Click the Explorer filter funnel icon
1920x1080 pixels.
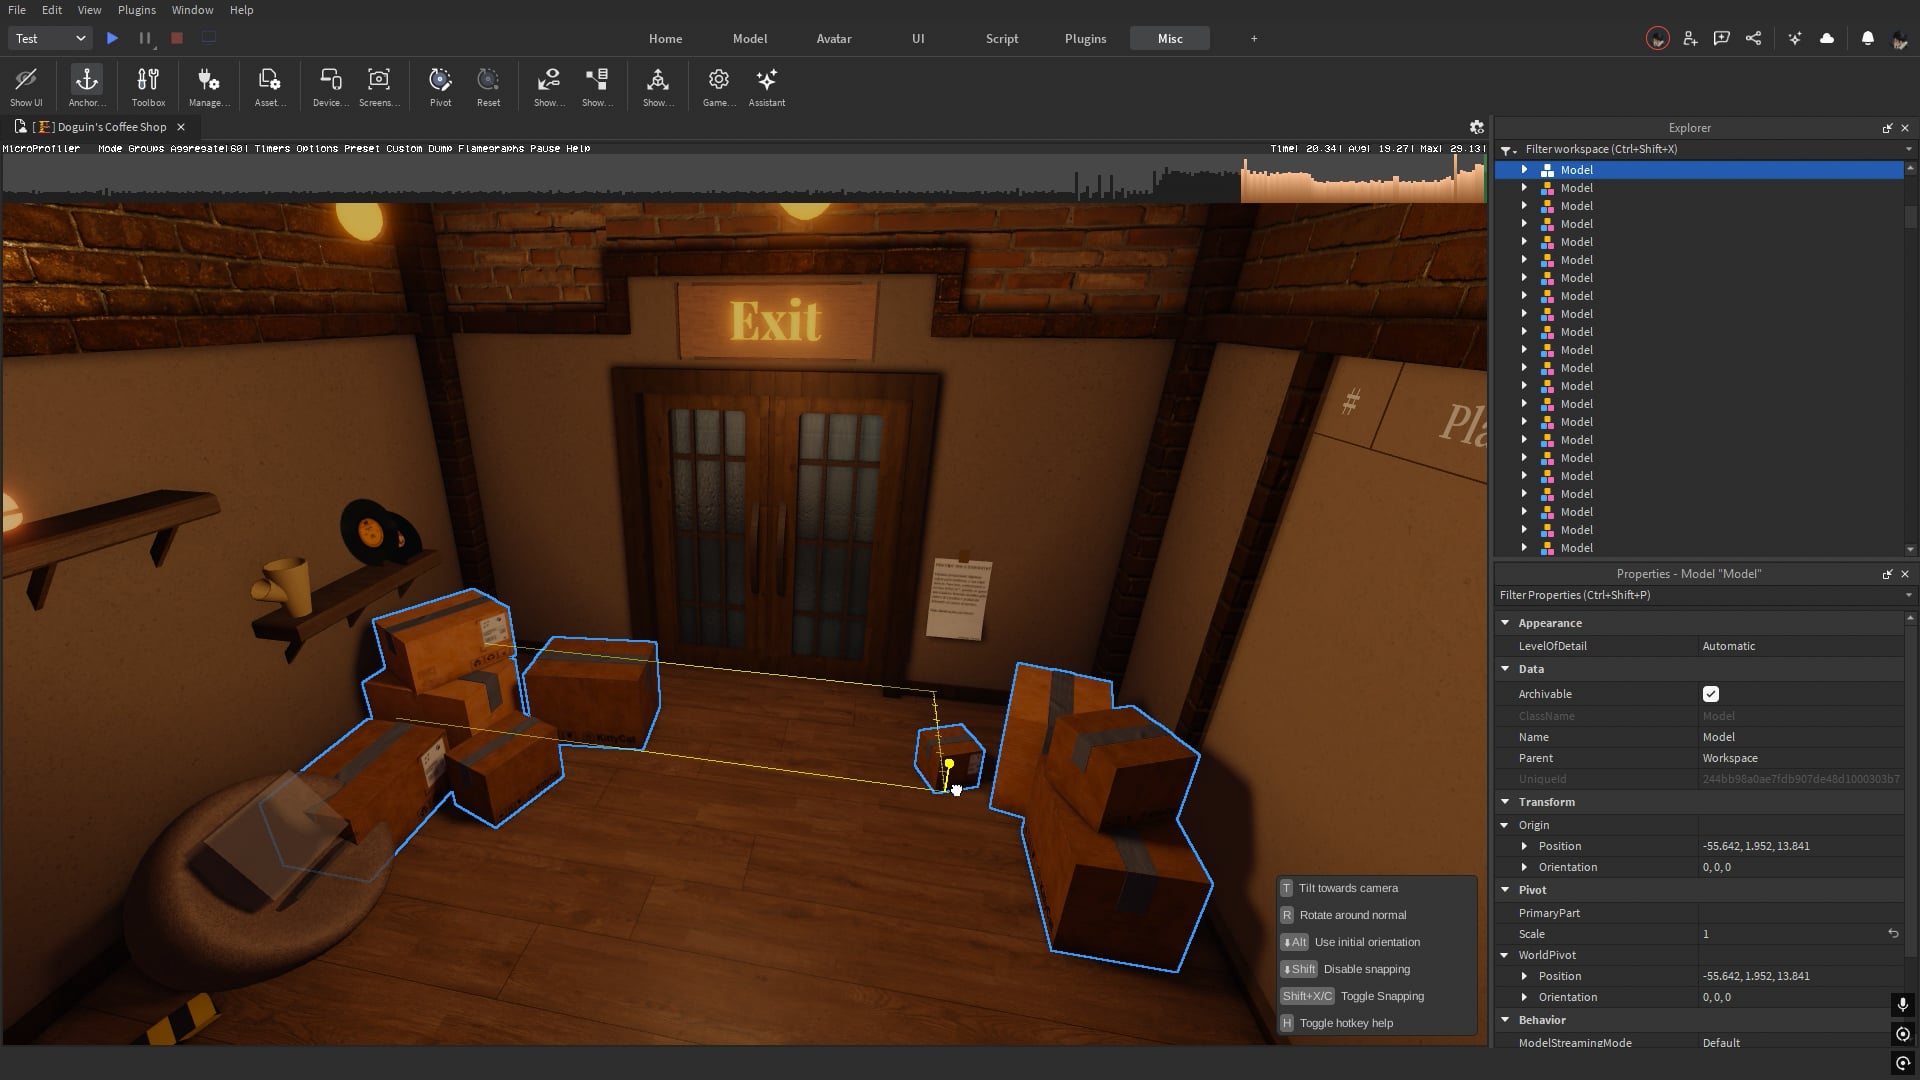[x=1507, y=150]
